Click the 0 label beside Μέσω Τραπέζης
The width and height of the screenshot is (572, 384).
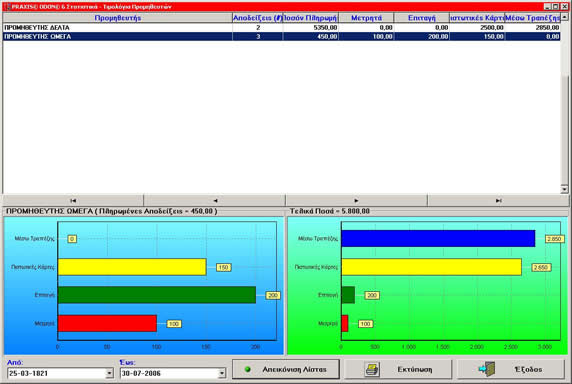click(72, 239)
